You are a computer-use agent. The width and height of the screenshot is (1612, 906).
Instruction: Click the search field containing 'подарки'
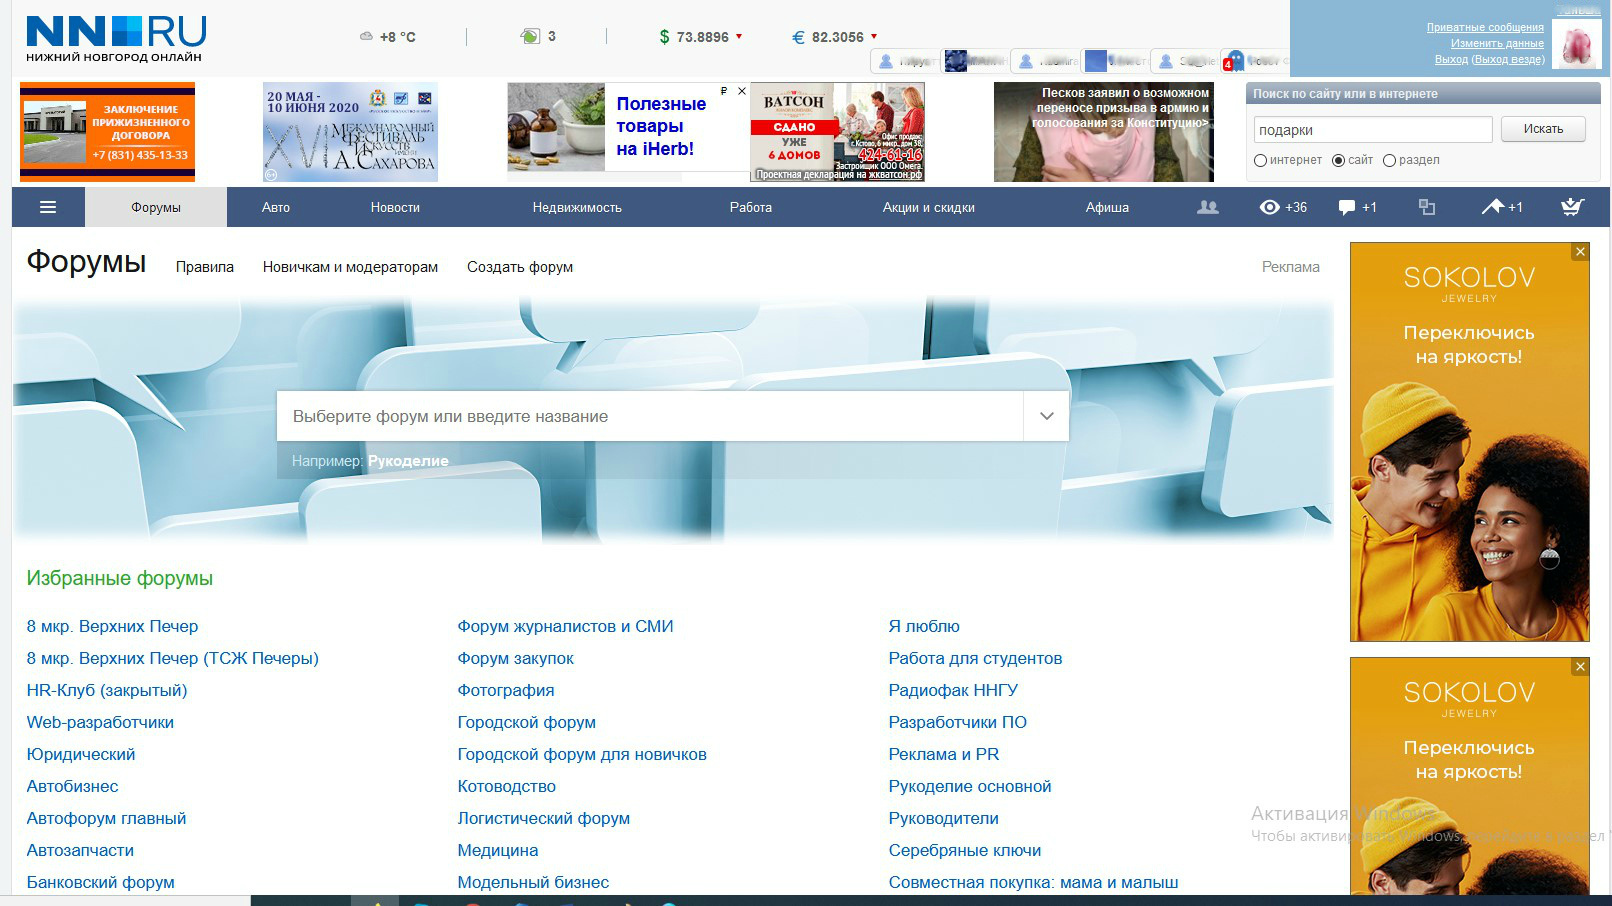1372,130
